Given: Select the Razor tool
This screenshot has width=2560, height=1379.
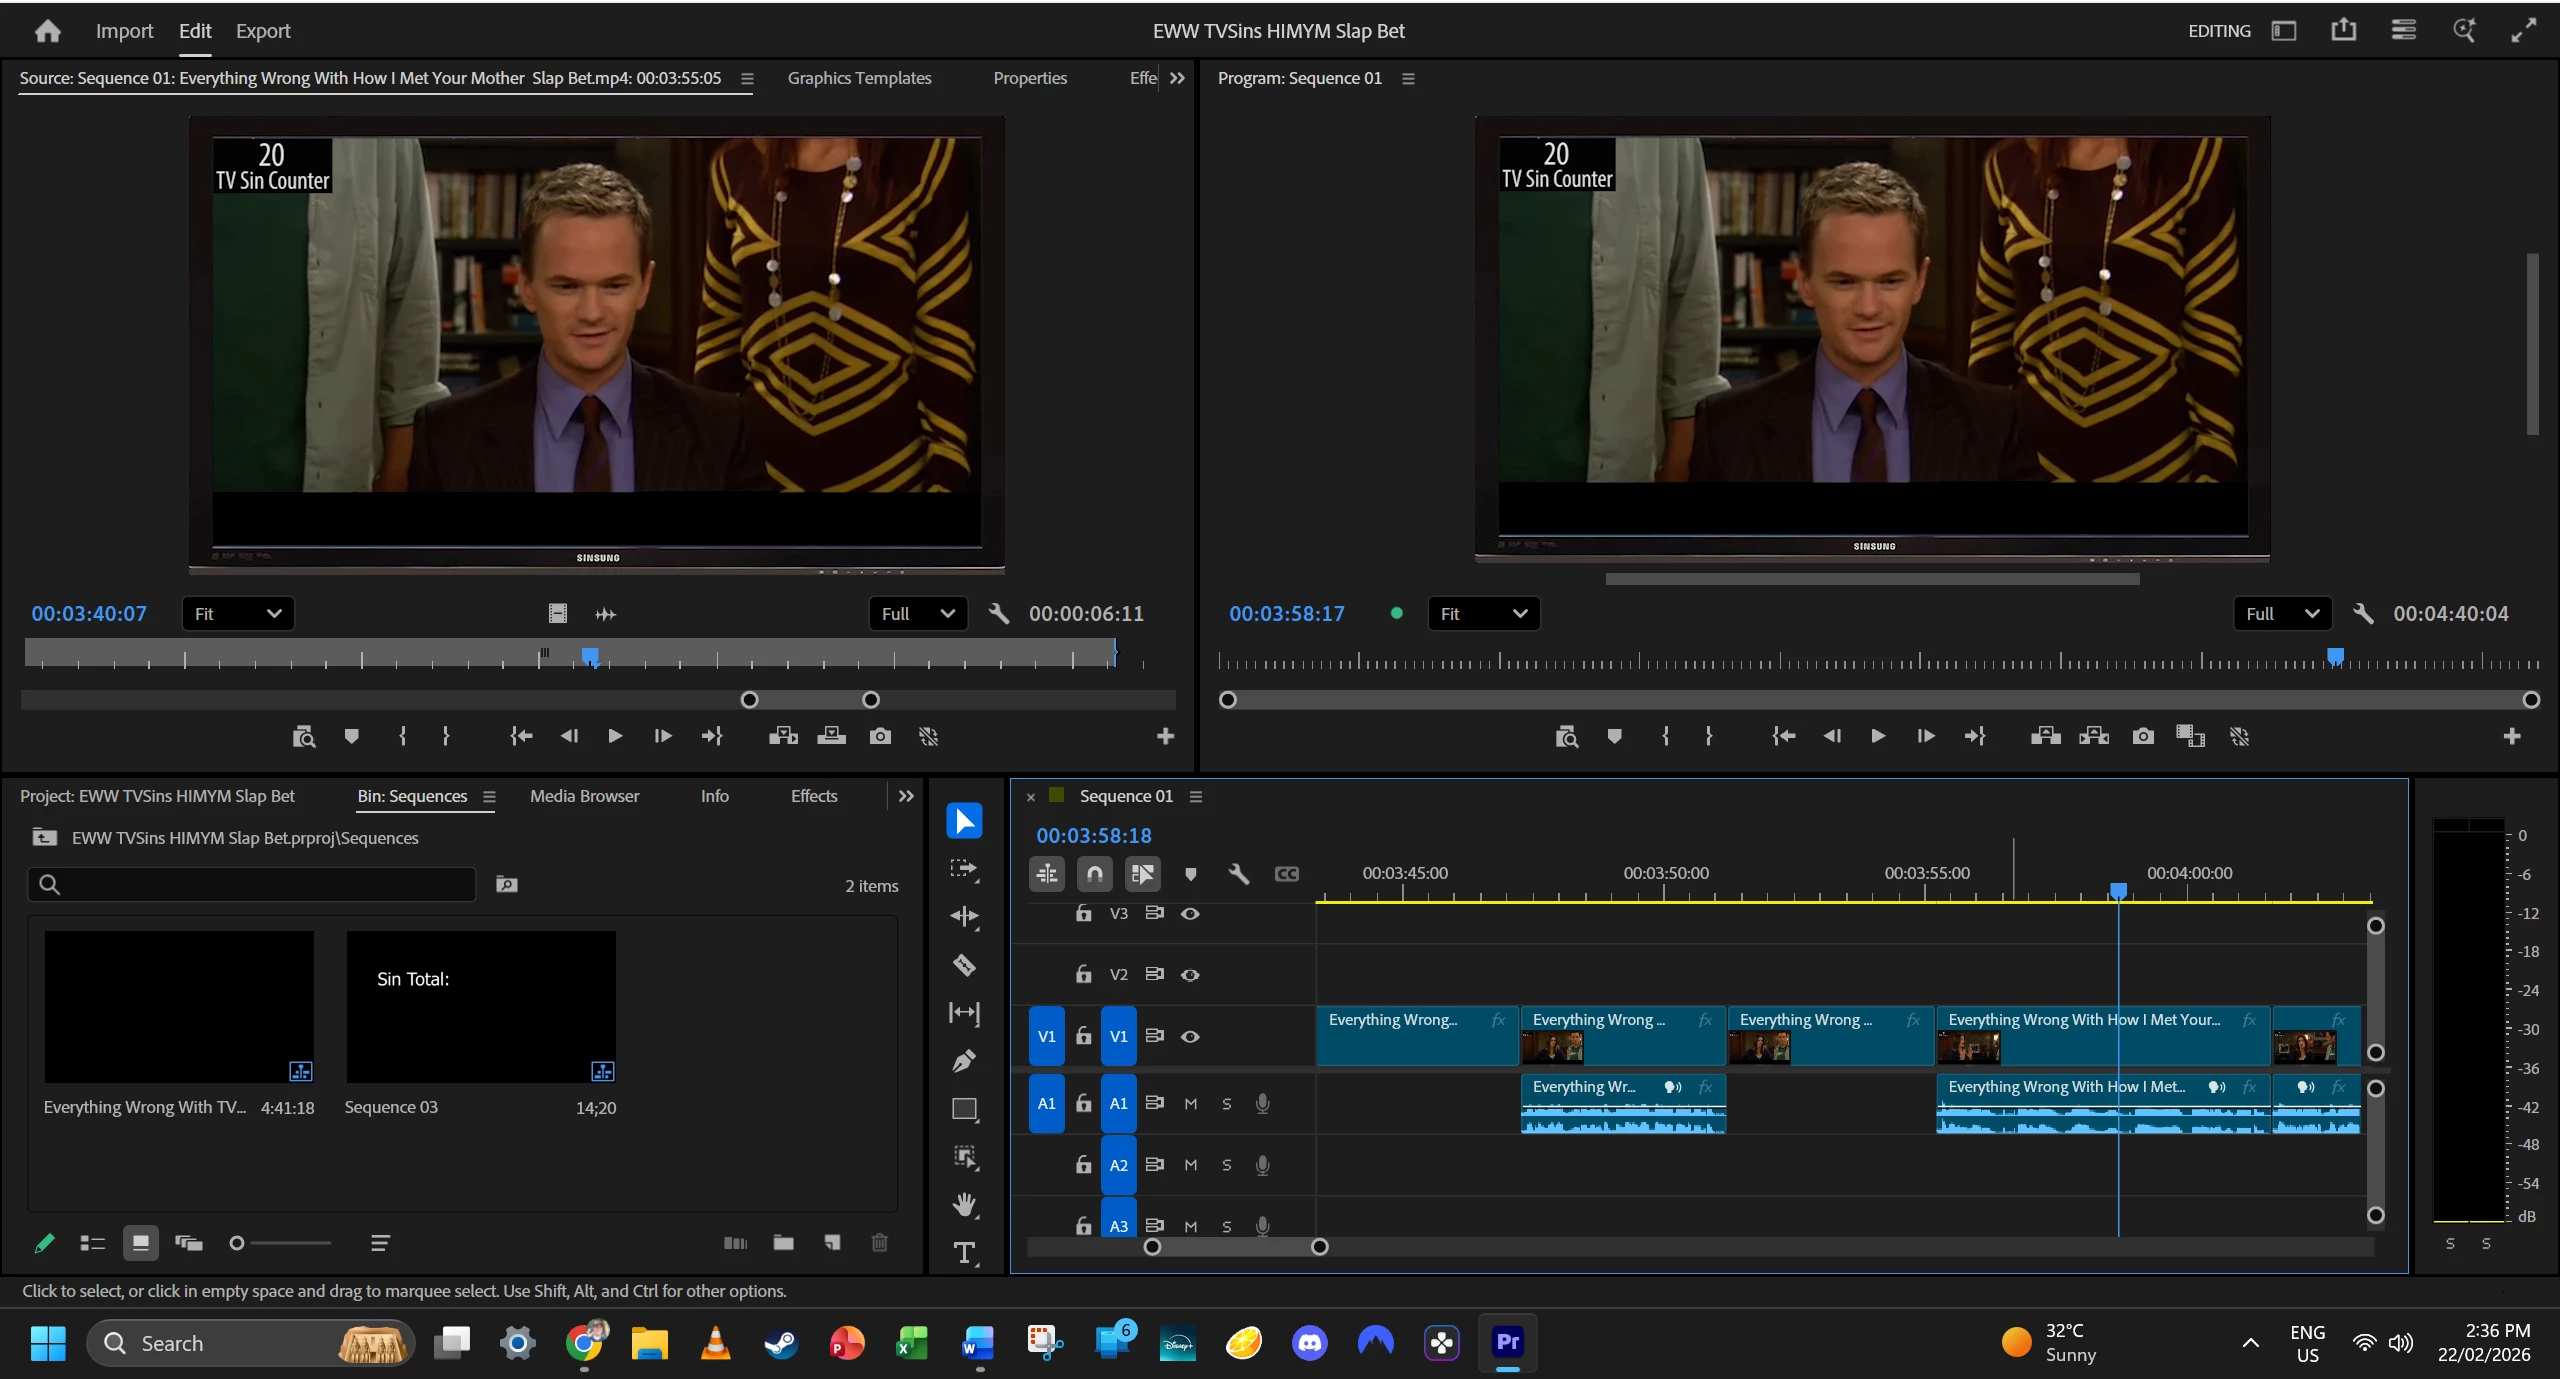Looking at the screenshot, I should coord(964,965).
